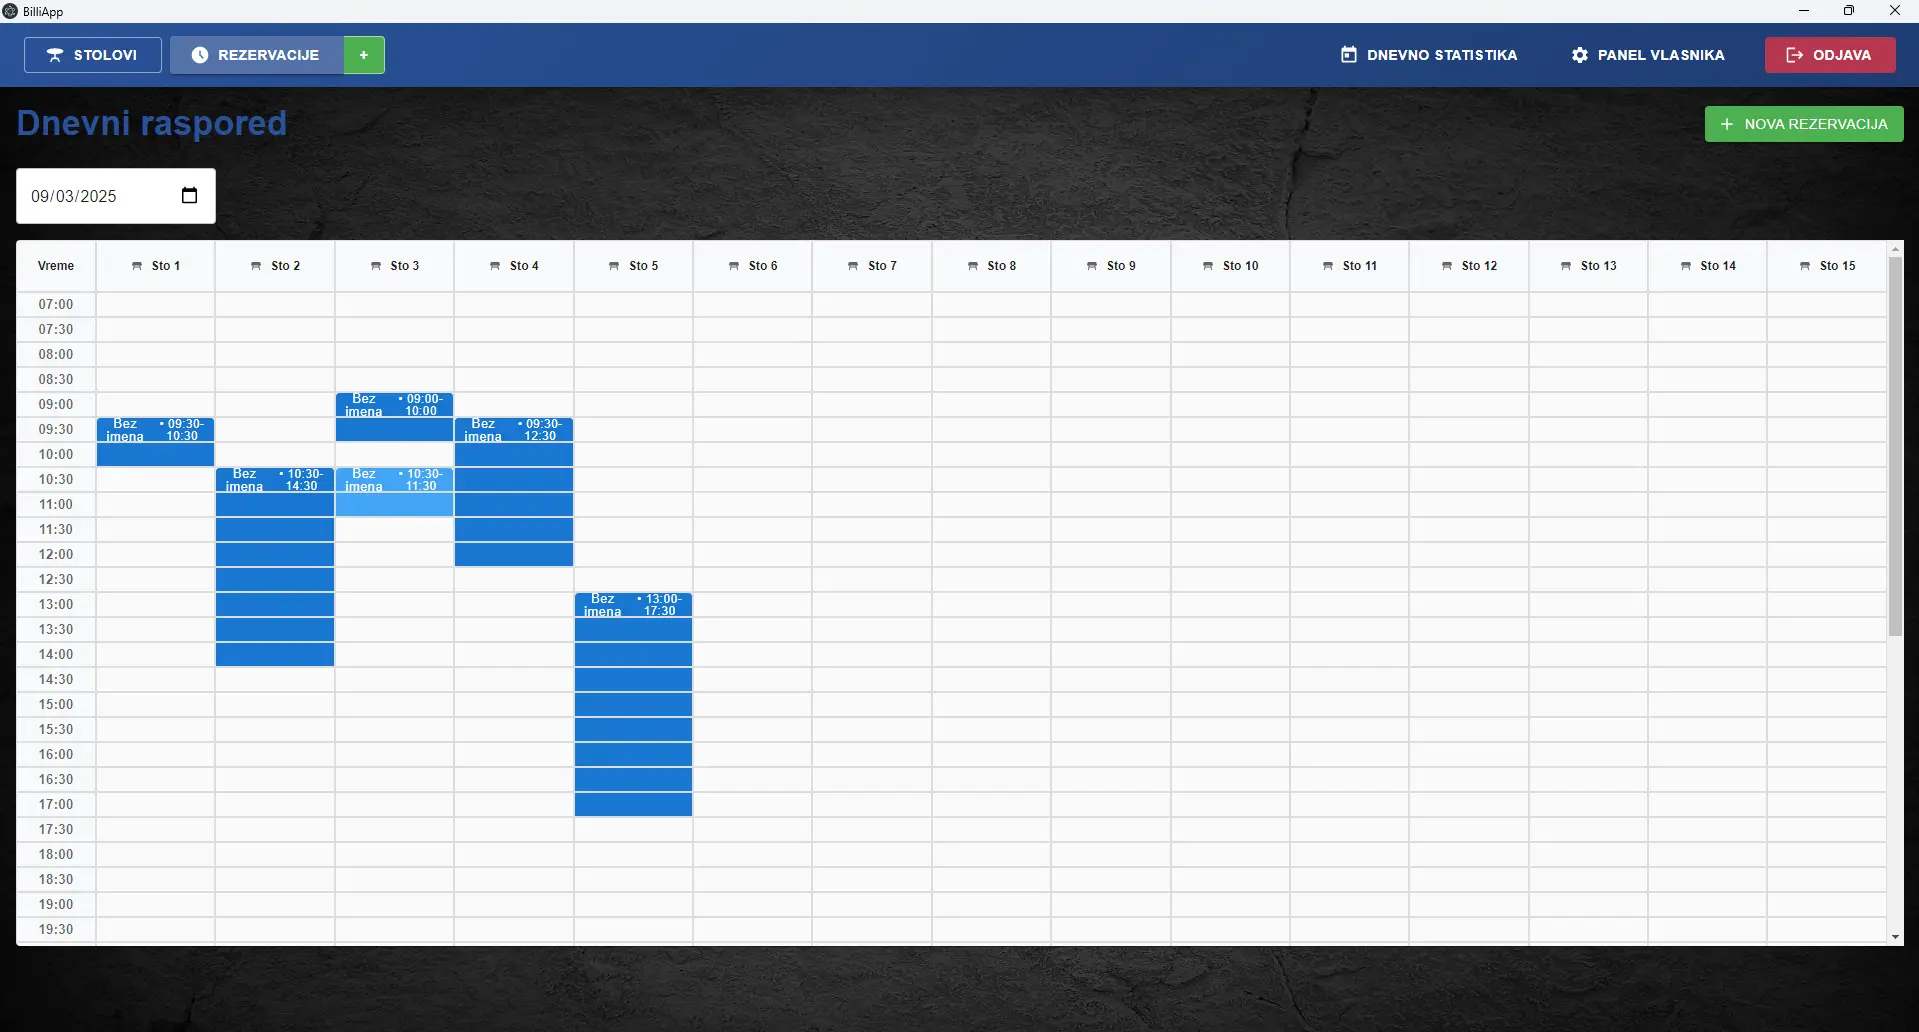1919x1032 pixels.
Task: Click the table icon beside Sto 10
Action: pos(1208,266)
